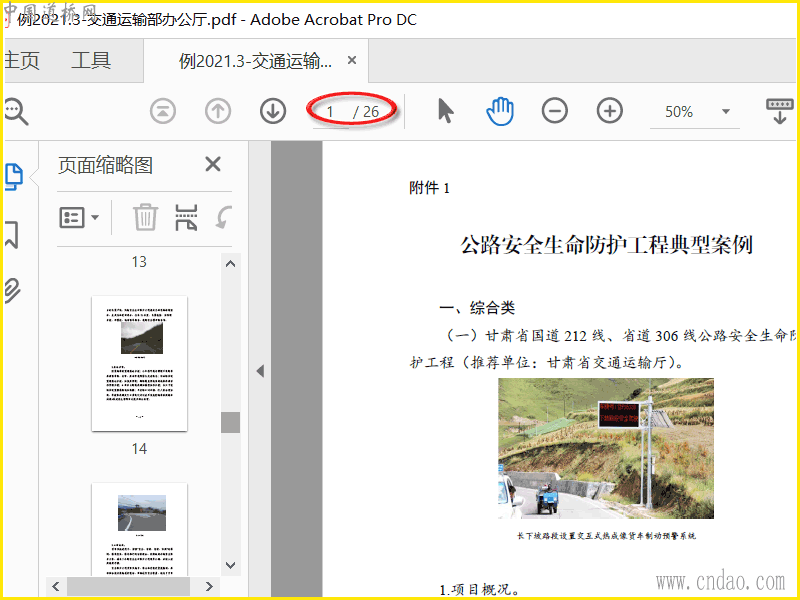The height and width of the screenshot is (600, 800).
Task: Zoom out with the minus icon
Action: pos(555,111)
